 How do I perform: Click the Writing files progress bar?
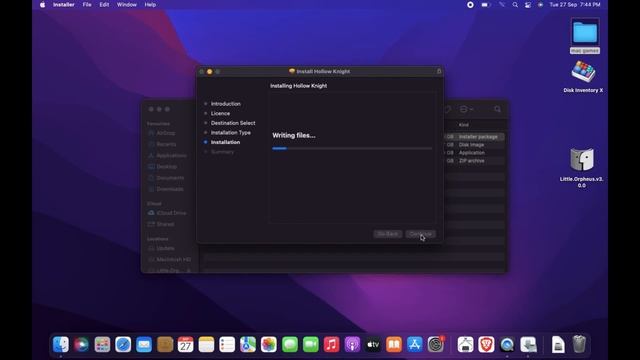point(352,149)
